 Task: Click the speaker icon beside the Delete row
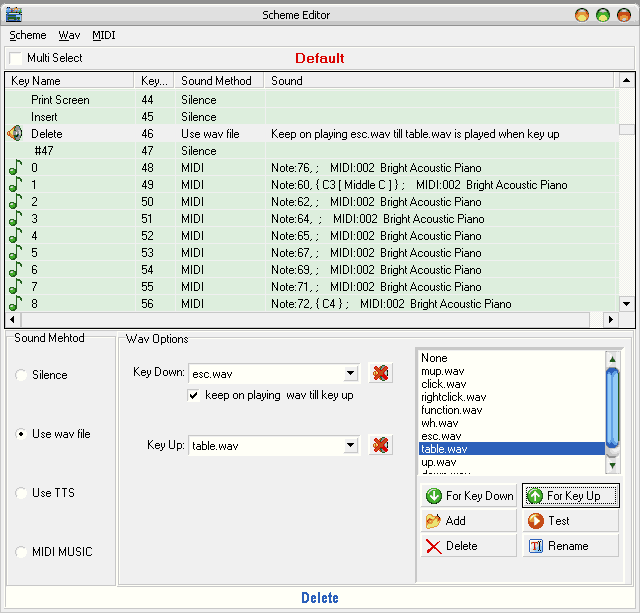point(15,133)
